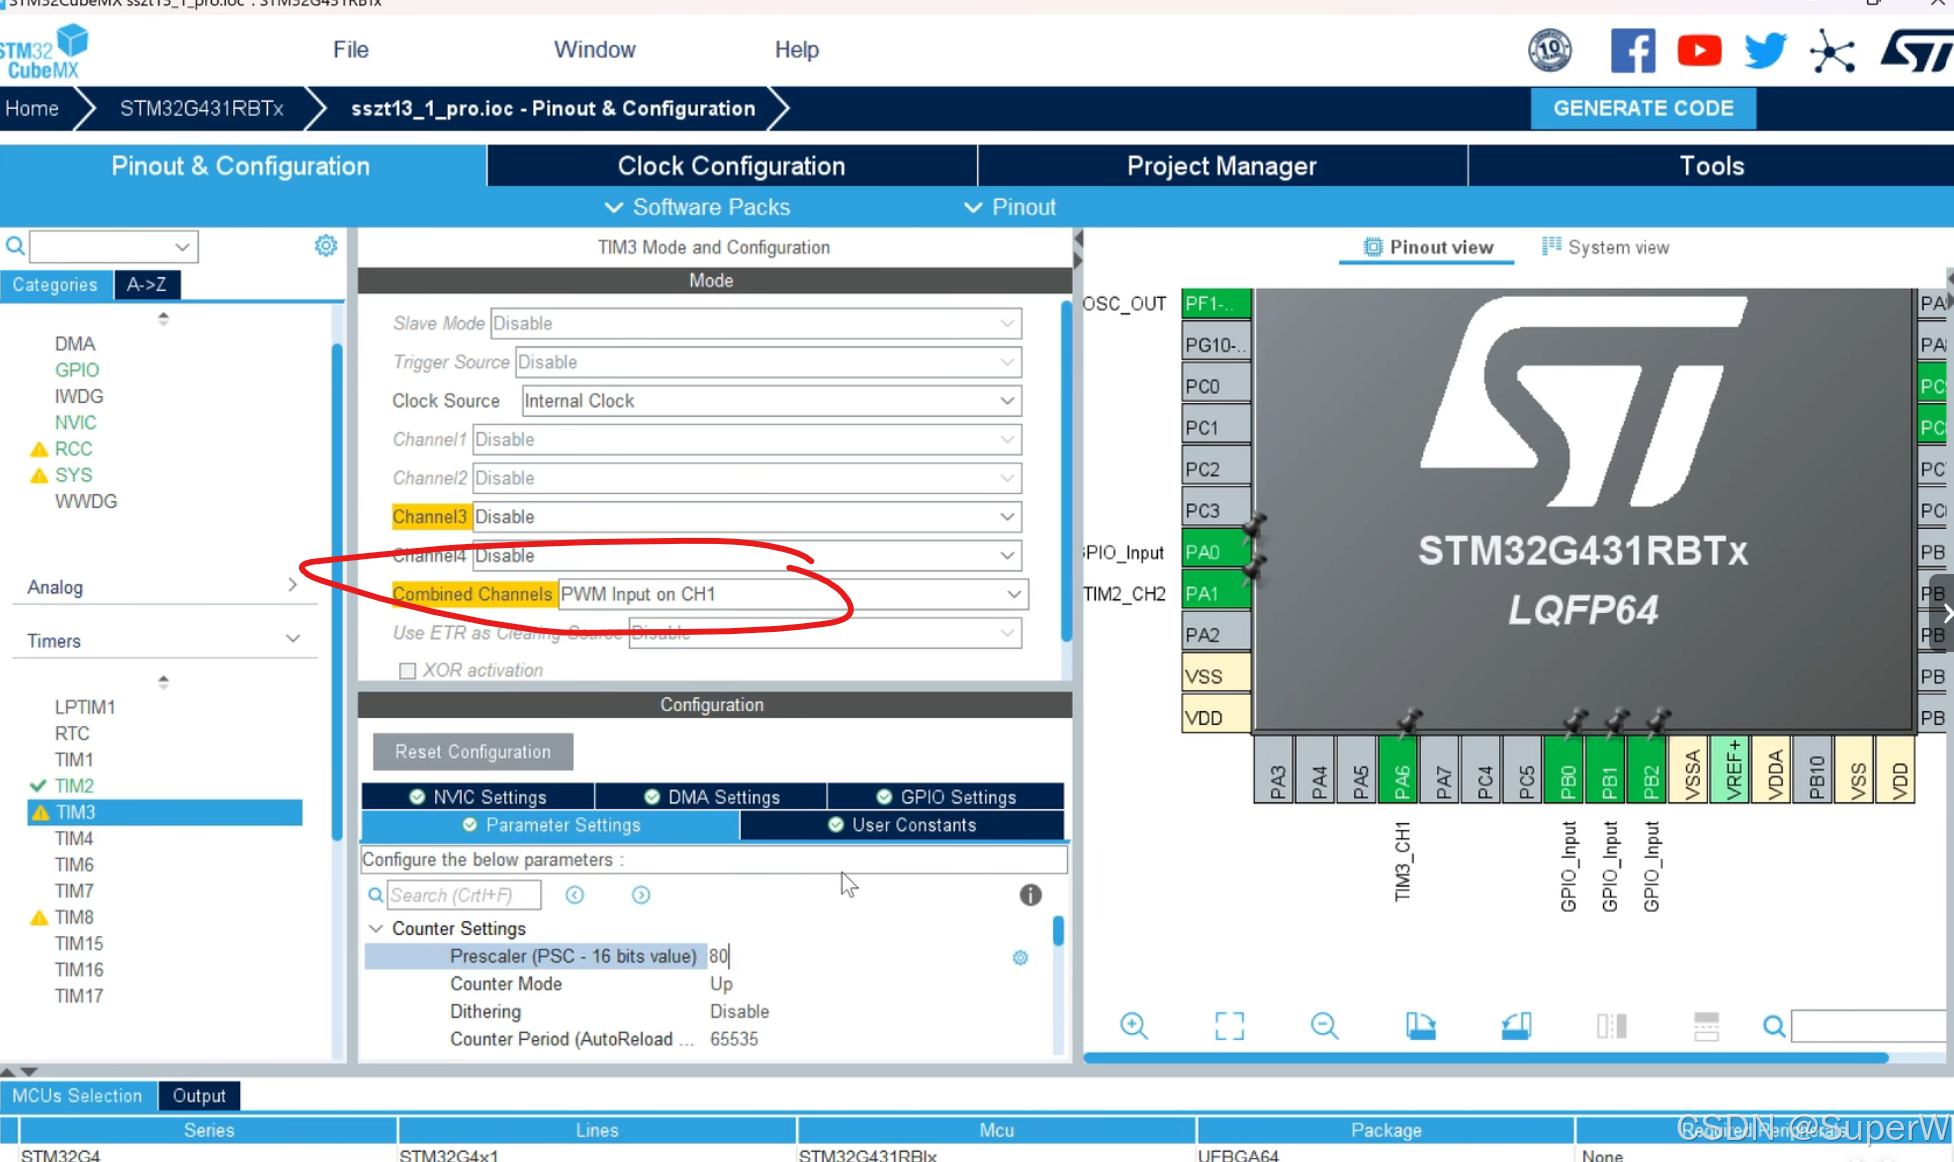Open the Facebook icon link
This screenshot has height=1162, width=1954.
[1632, 50]
